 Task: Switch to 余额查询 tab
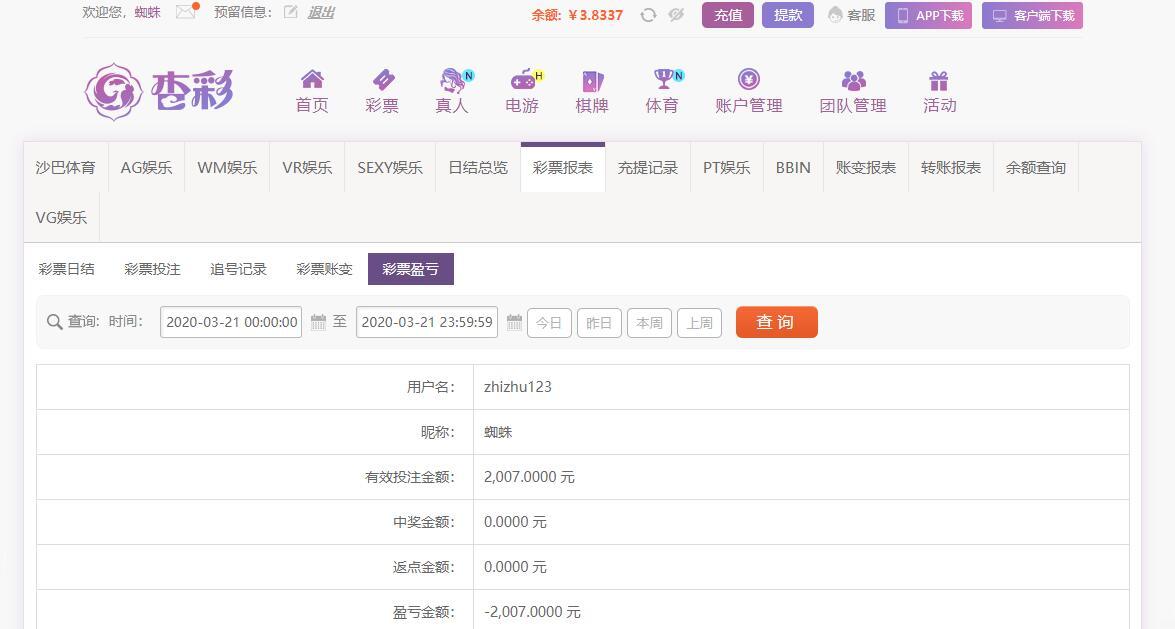(1036, 167)
